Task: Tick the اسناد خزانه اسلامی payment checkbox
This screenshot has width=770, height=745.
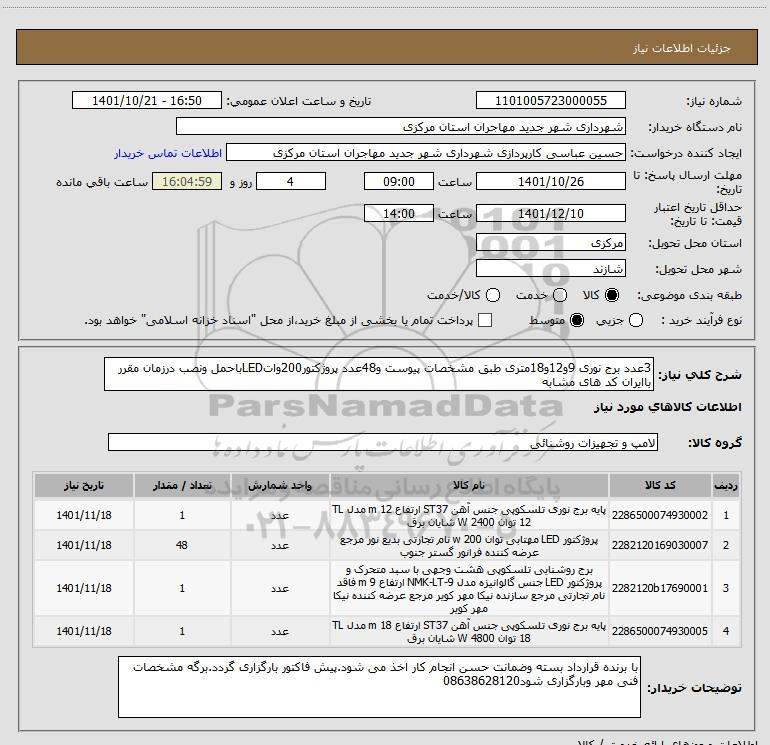Action: pyautogui.click(x=485, y=320)
